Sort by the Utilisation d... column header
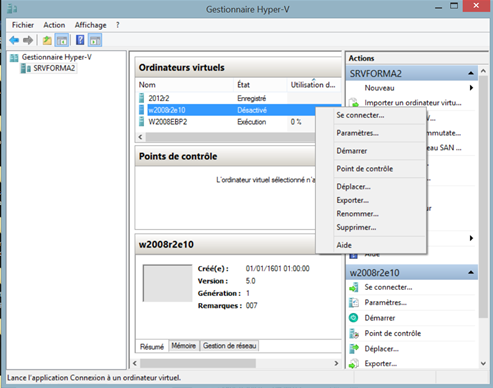 coord(313,85)
